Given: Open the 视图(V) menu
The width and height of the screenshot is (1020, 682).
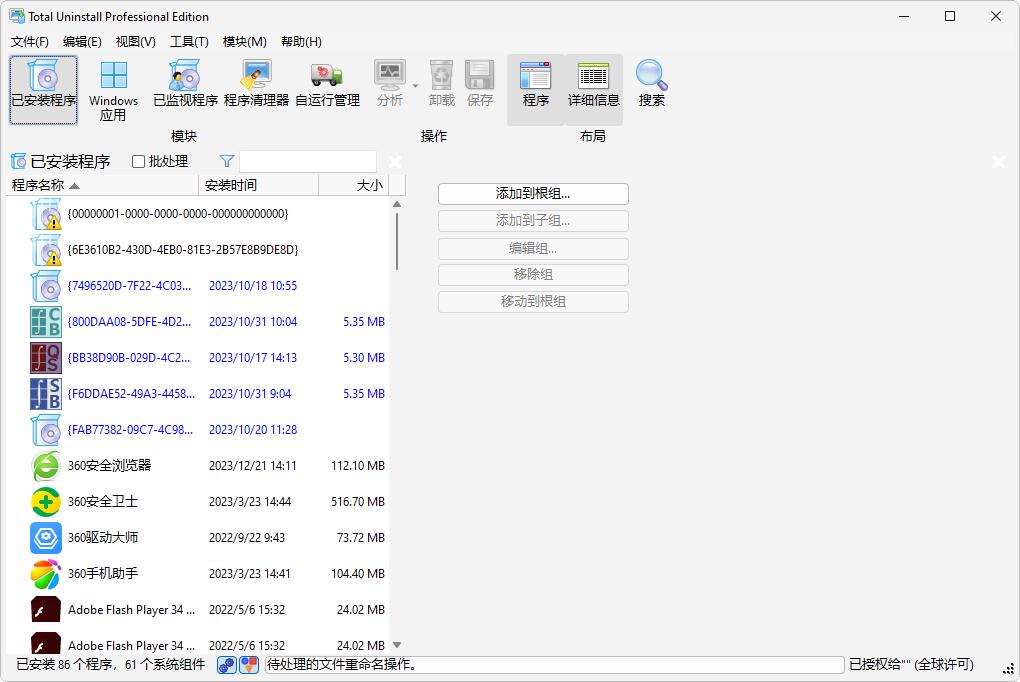Looking at the screenshot, I should [x=135, y=42].
